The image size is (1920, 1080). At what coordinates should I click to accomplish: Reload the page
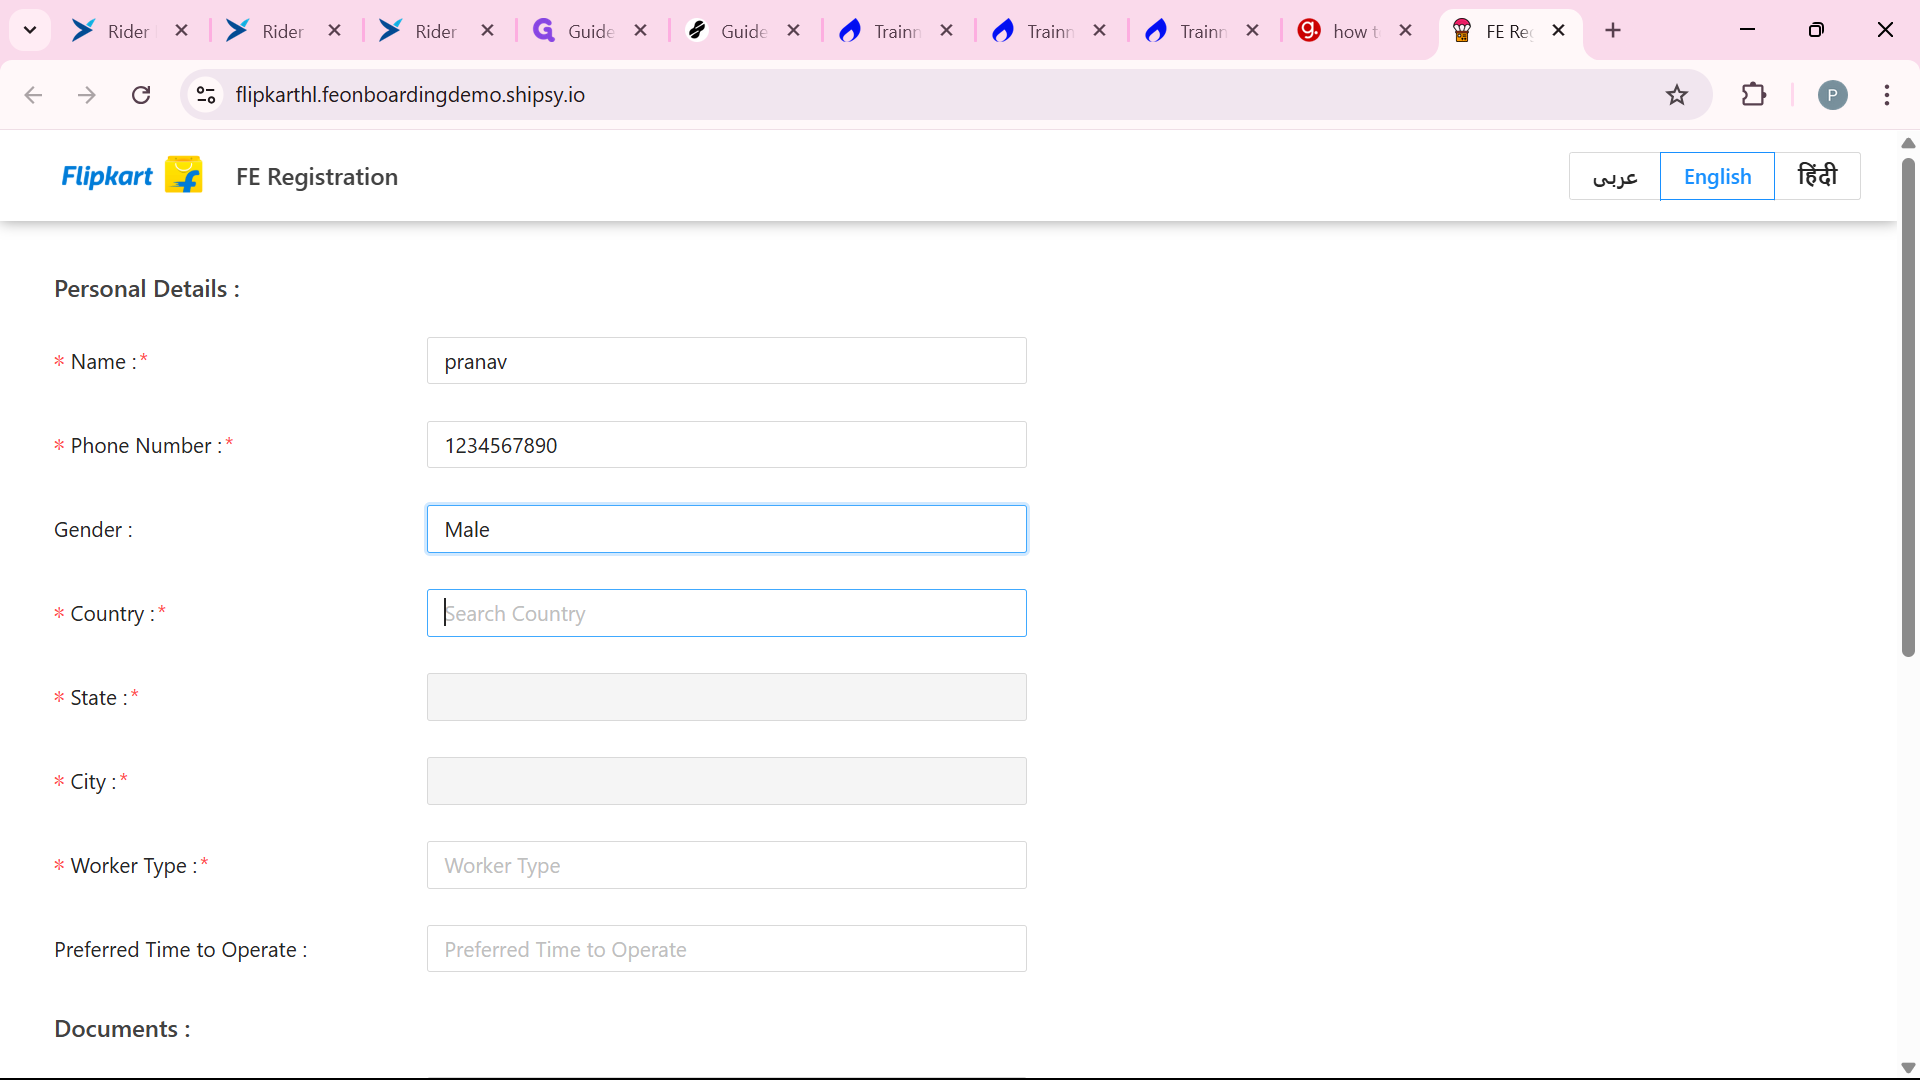(141, 95)
